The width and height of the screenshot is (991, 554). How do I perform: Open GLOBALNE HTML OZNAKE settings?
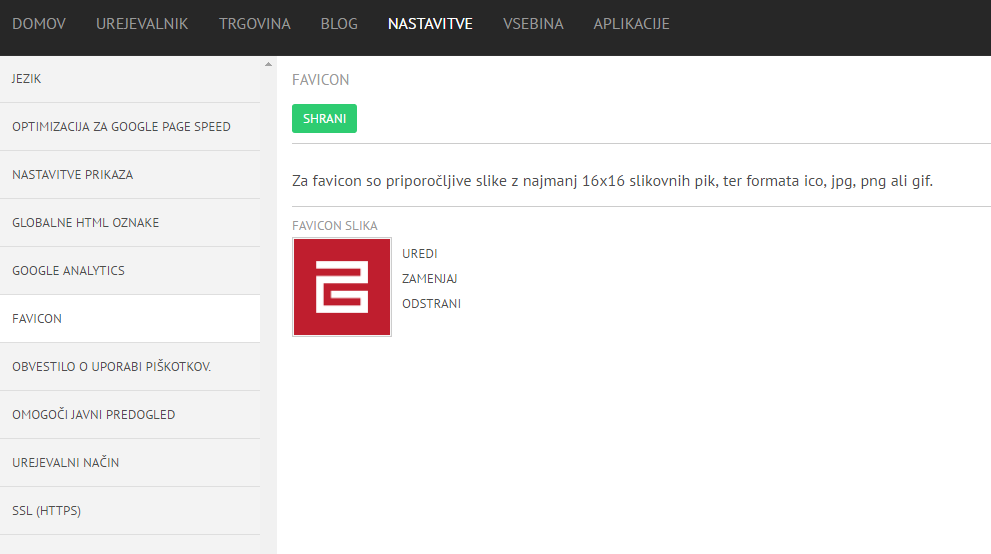click(130, 223)
